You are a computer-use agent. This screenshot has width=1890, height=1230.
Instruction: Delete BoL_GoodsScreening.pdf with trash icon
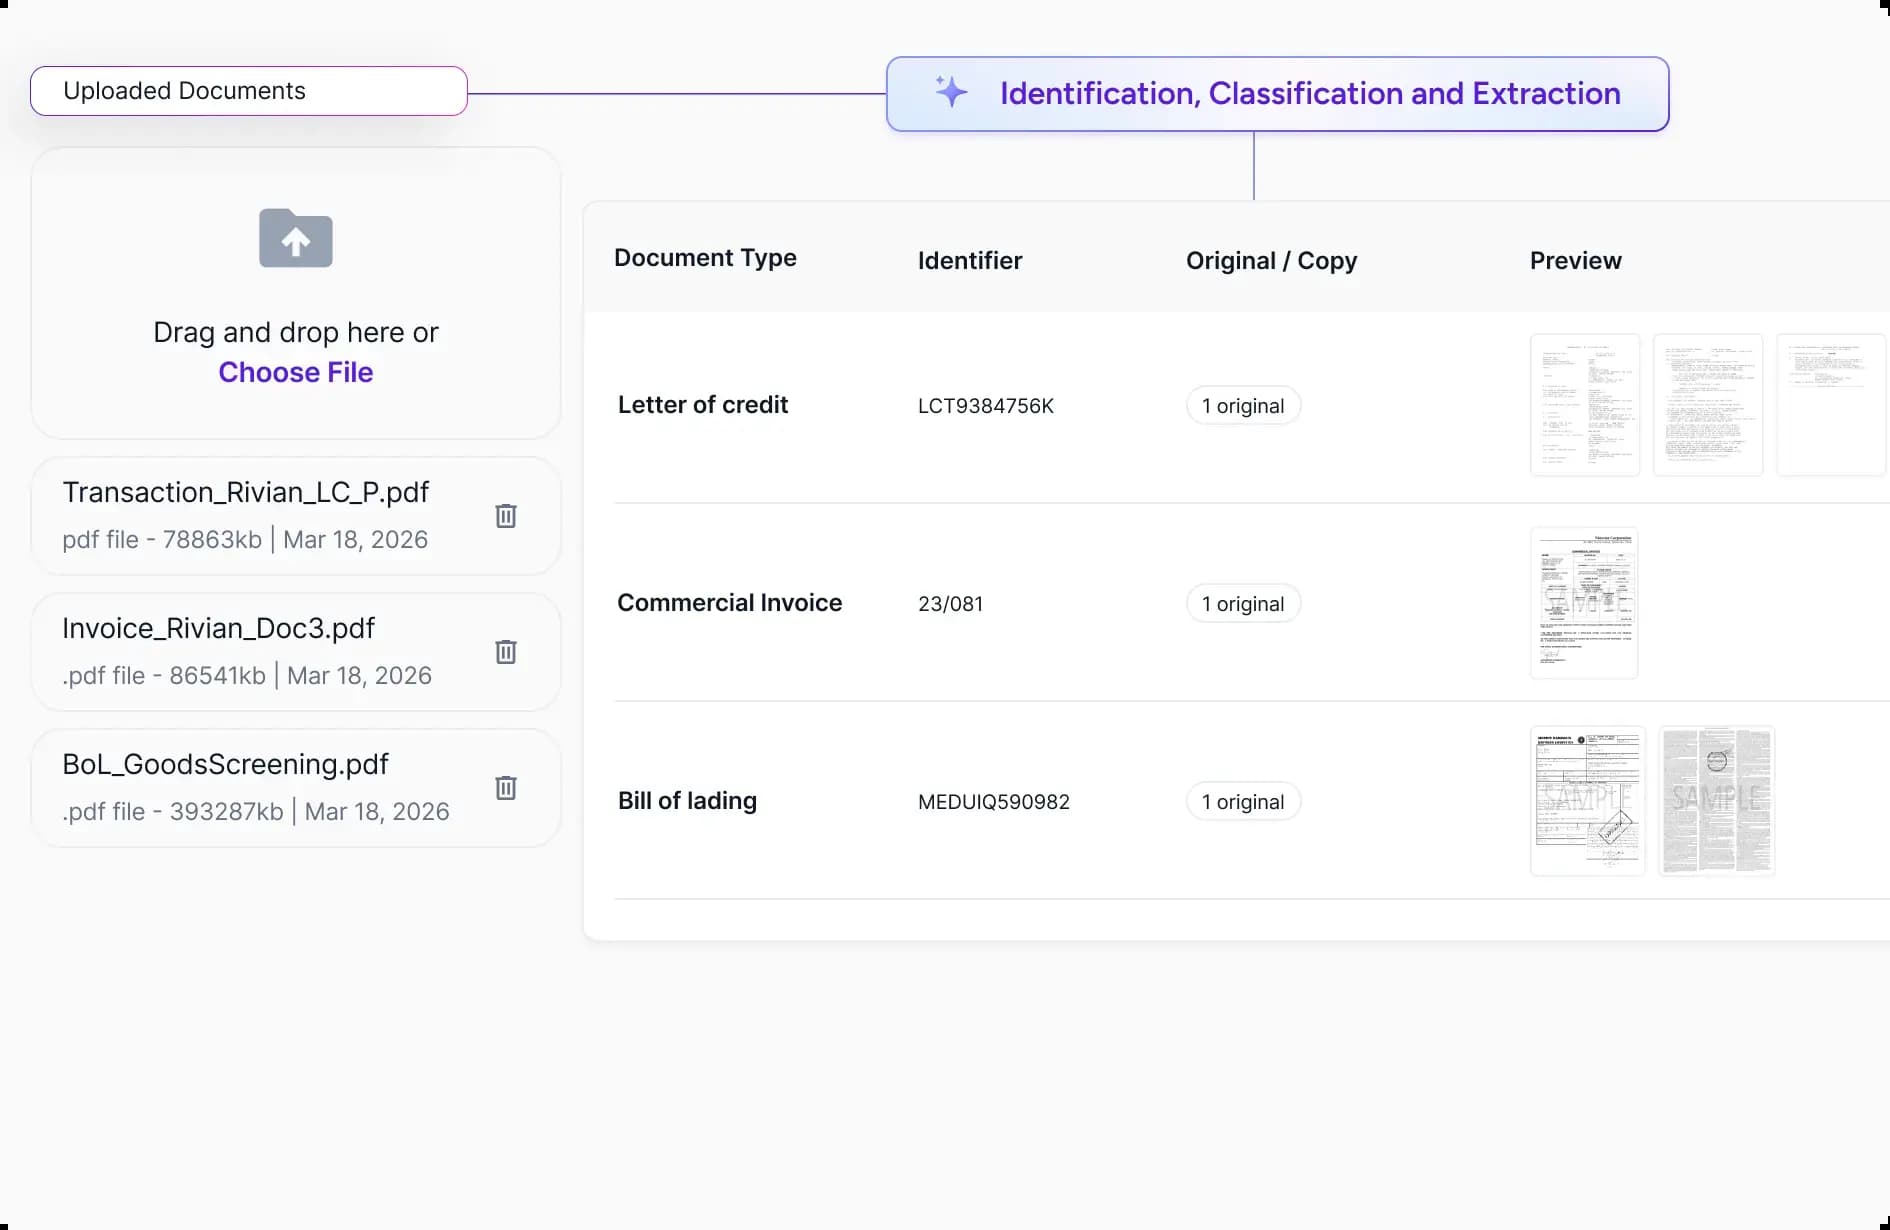pyautogui.click(x=506, y=788)
